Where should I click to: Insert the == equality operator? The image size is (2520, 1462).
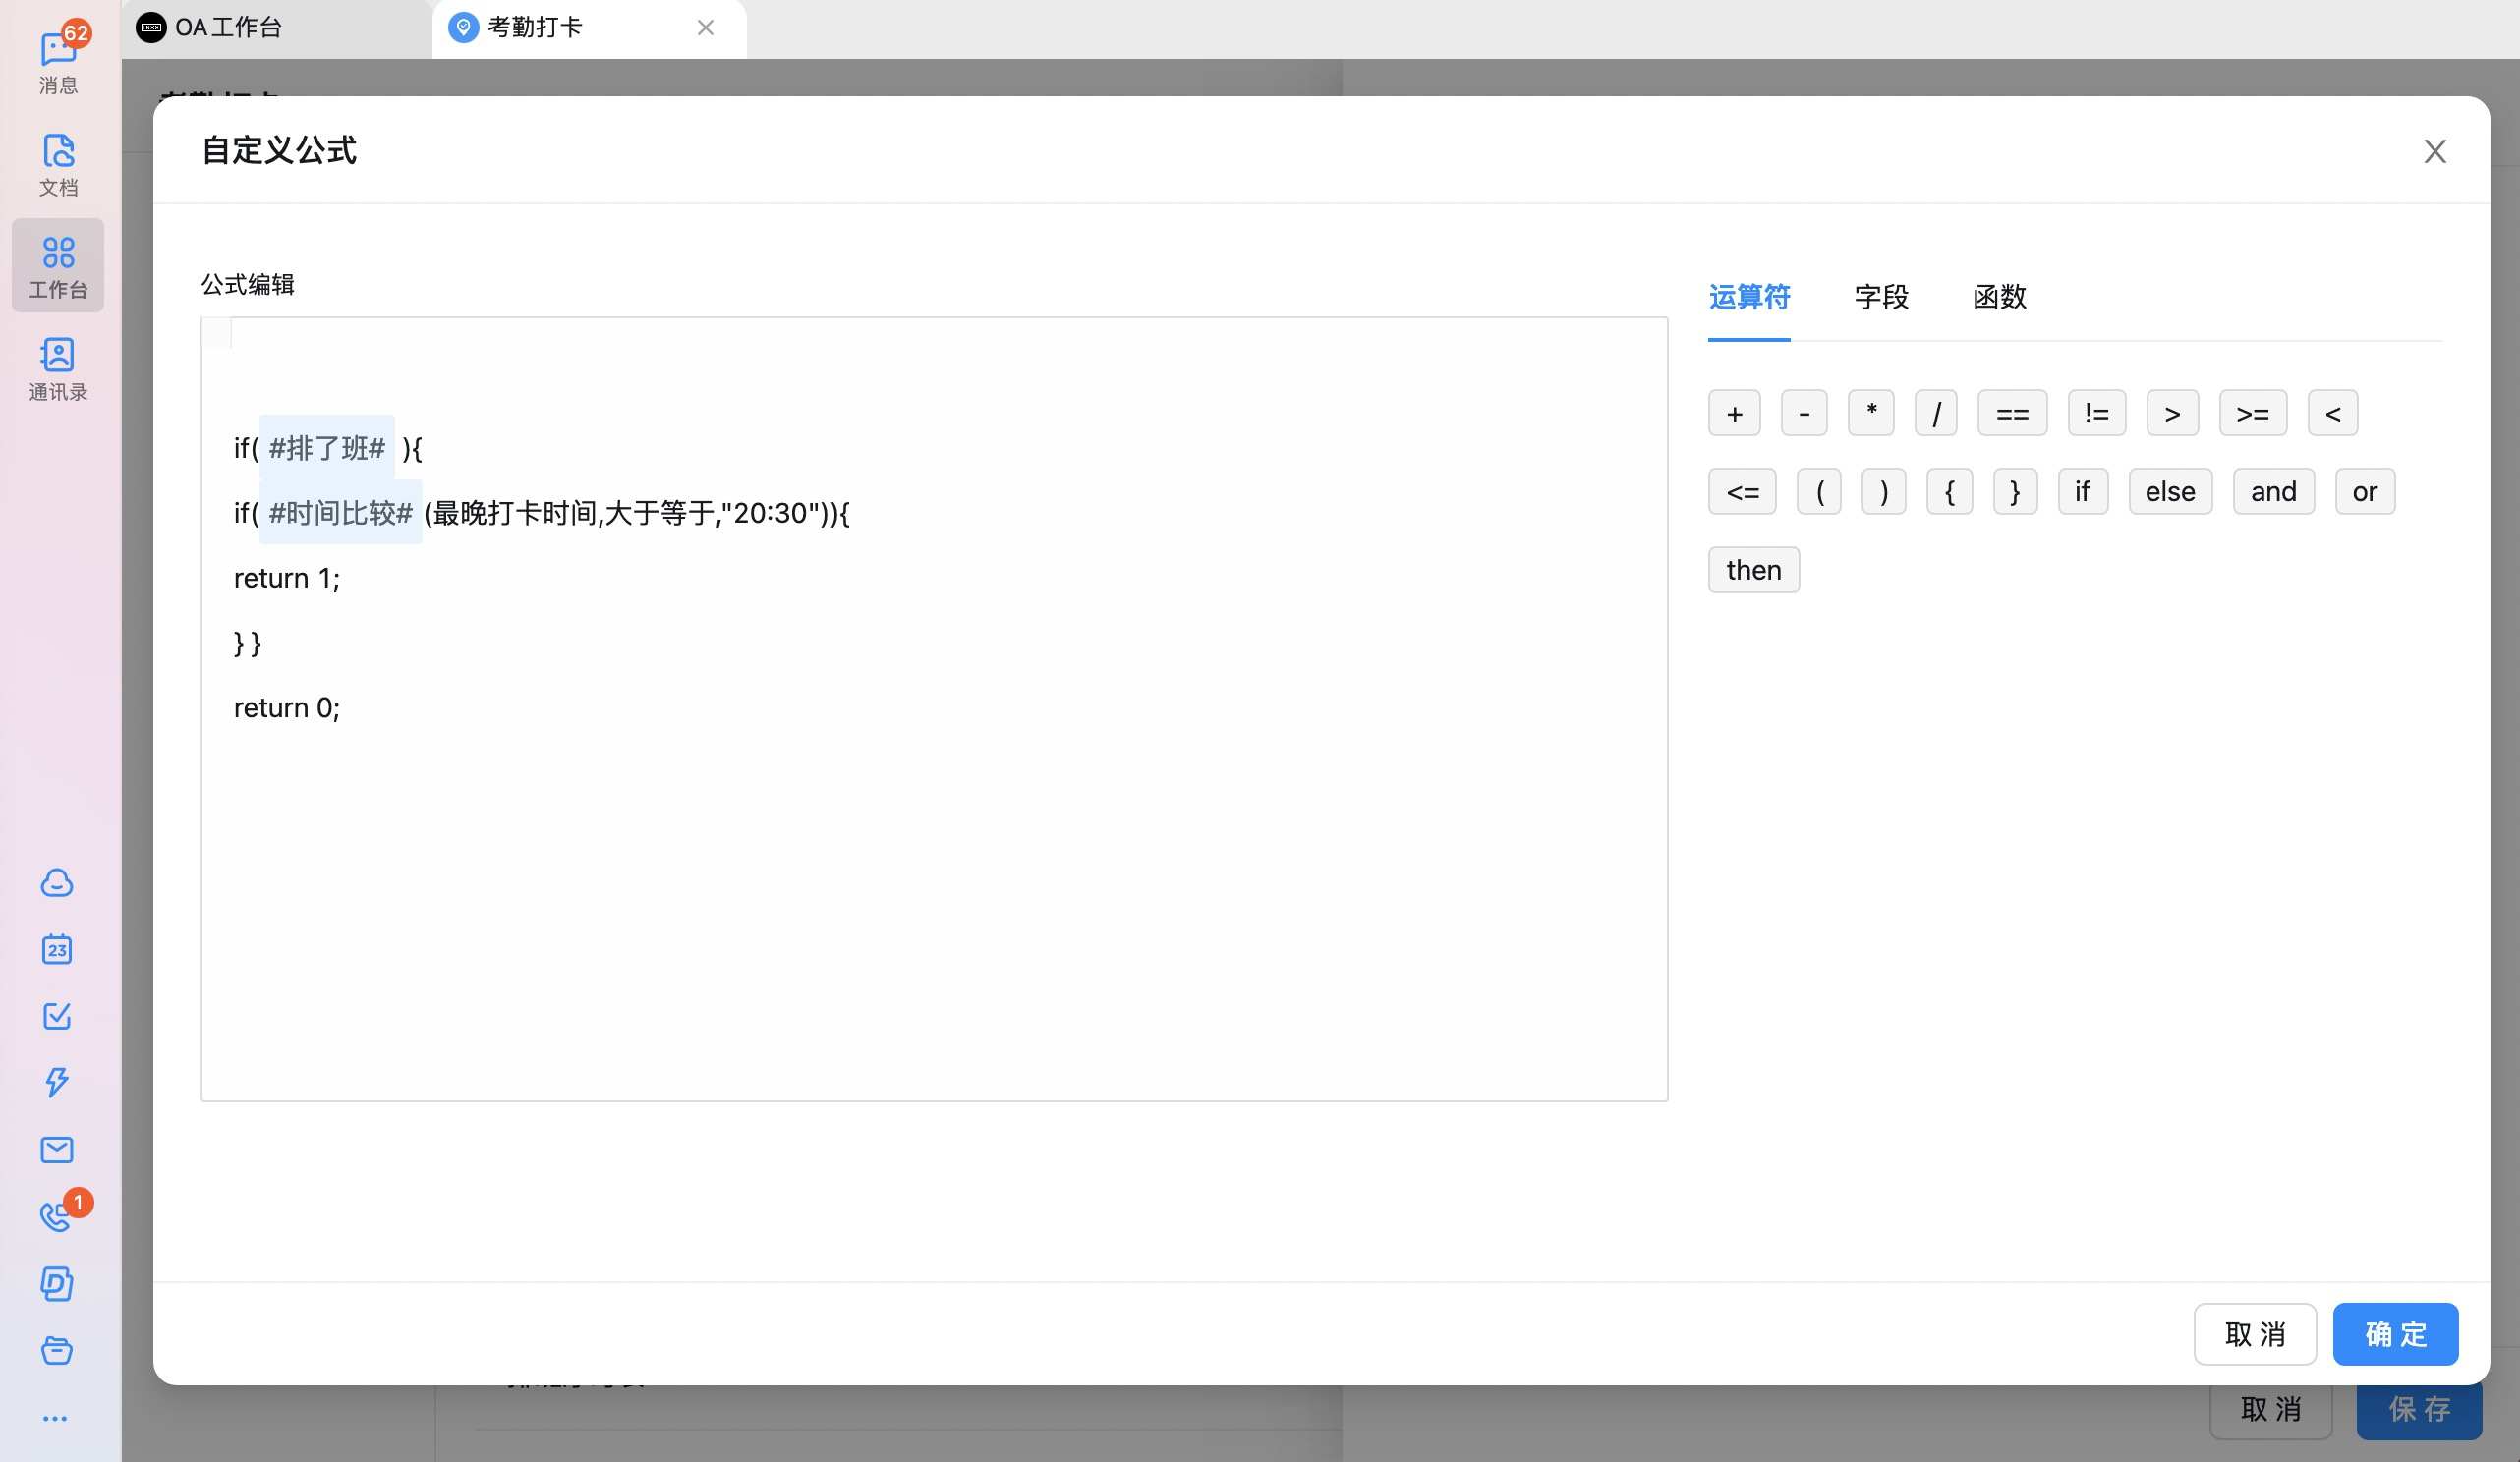[x=2012, y=413]
